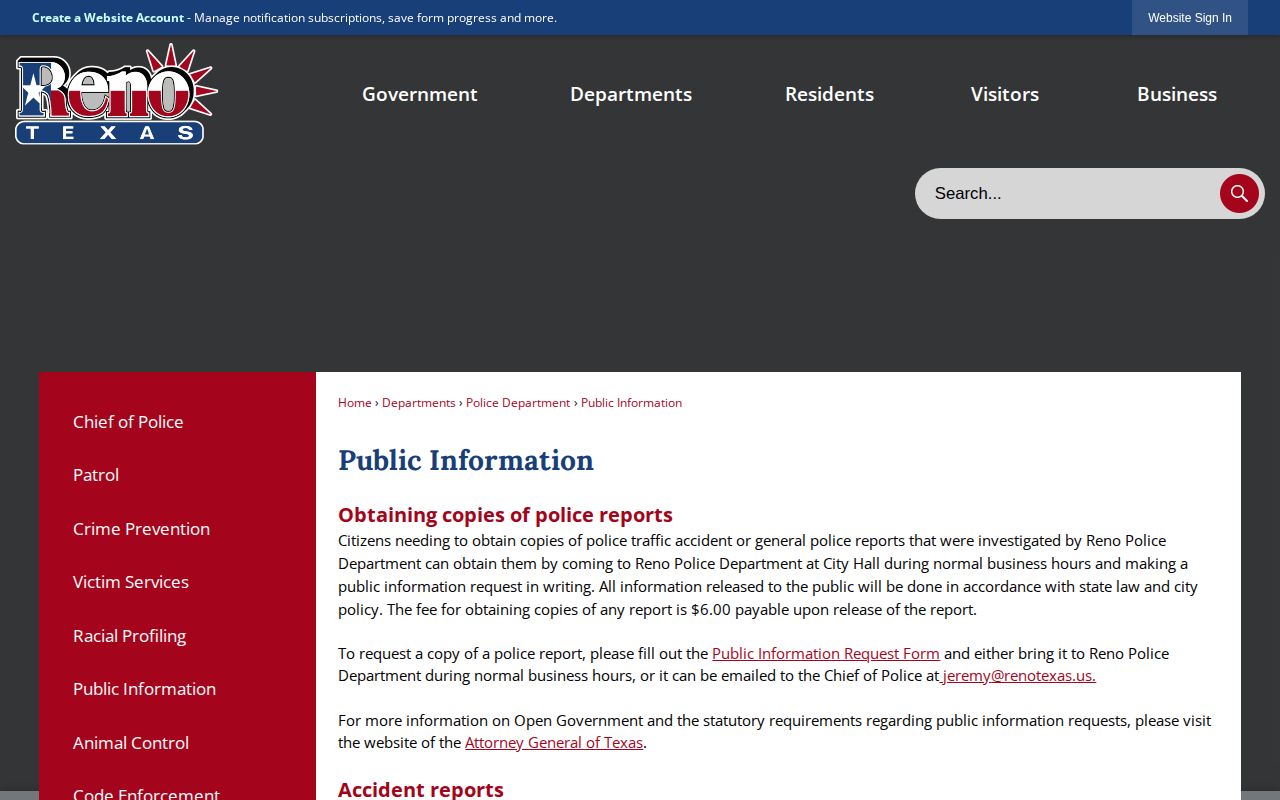Click the red search magnifier button
The image size is (1280, 800).
click(x=1239, y=193)
